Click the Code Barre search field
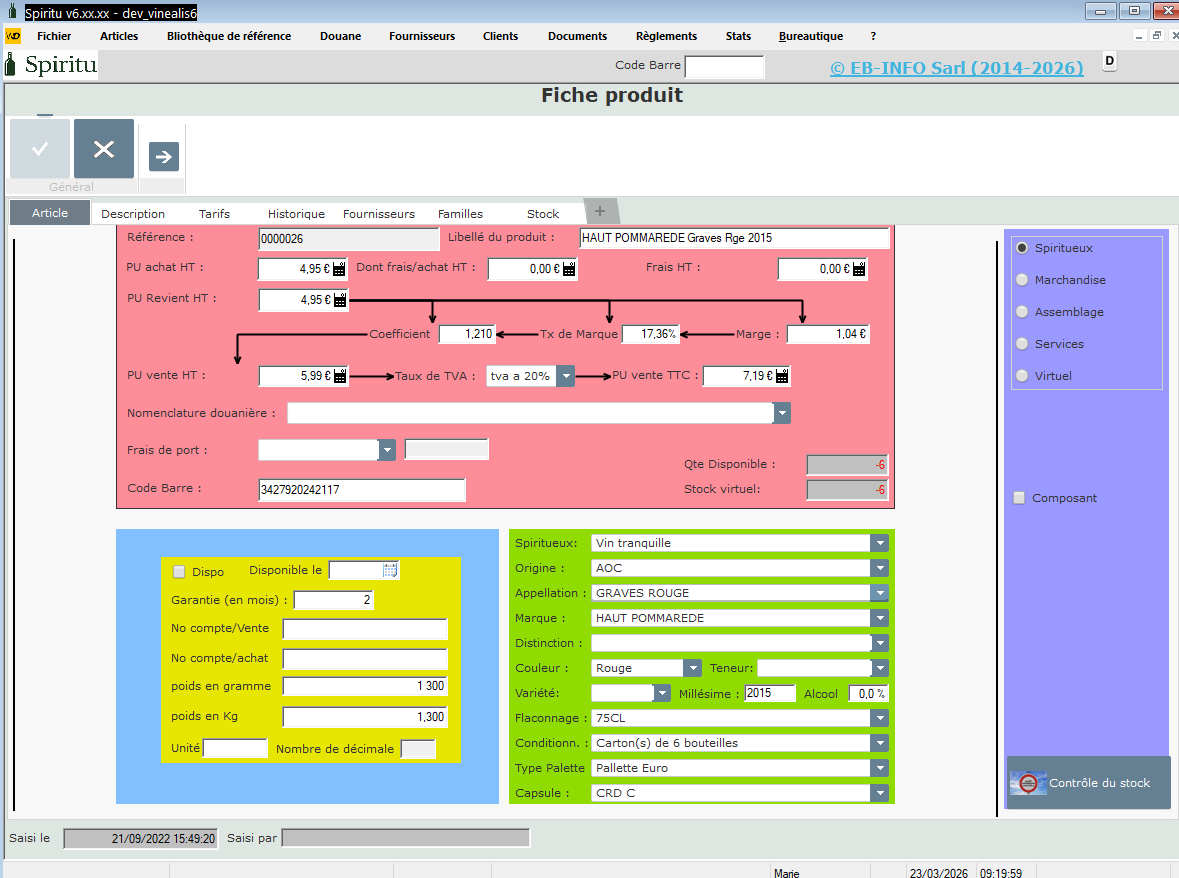The height and width of the screenshot is (878, 1179). [x=724, y=66]
